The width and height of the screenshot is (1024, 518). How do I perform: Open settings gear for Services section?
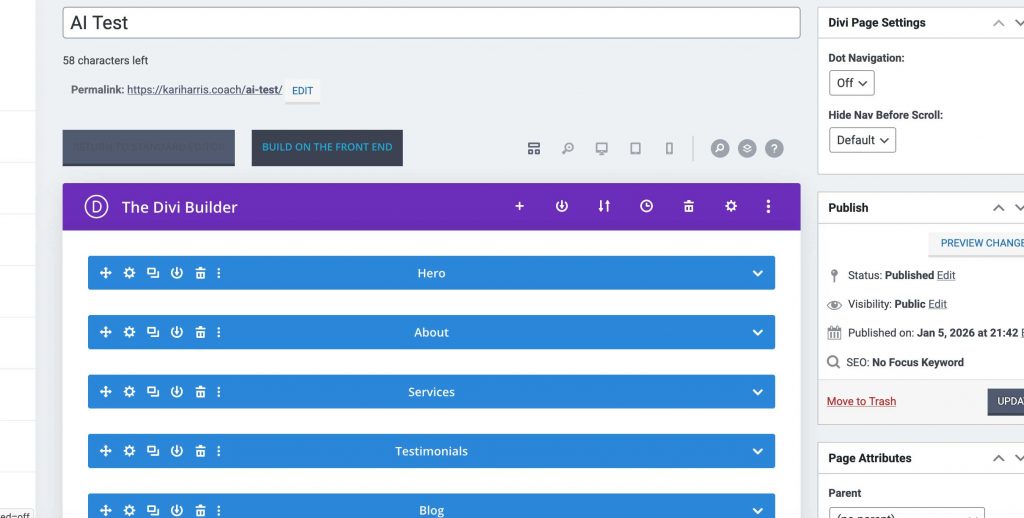coord(129,392)
